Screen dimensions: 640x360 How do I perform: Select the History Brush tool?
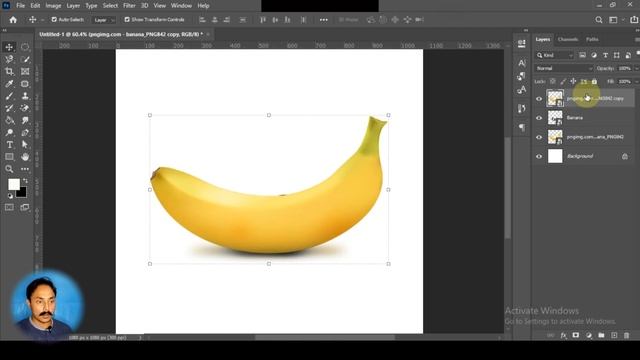(x=9, y=108)
